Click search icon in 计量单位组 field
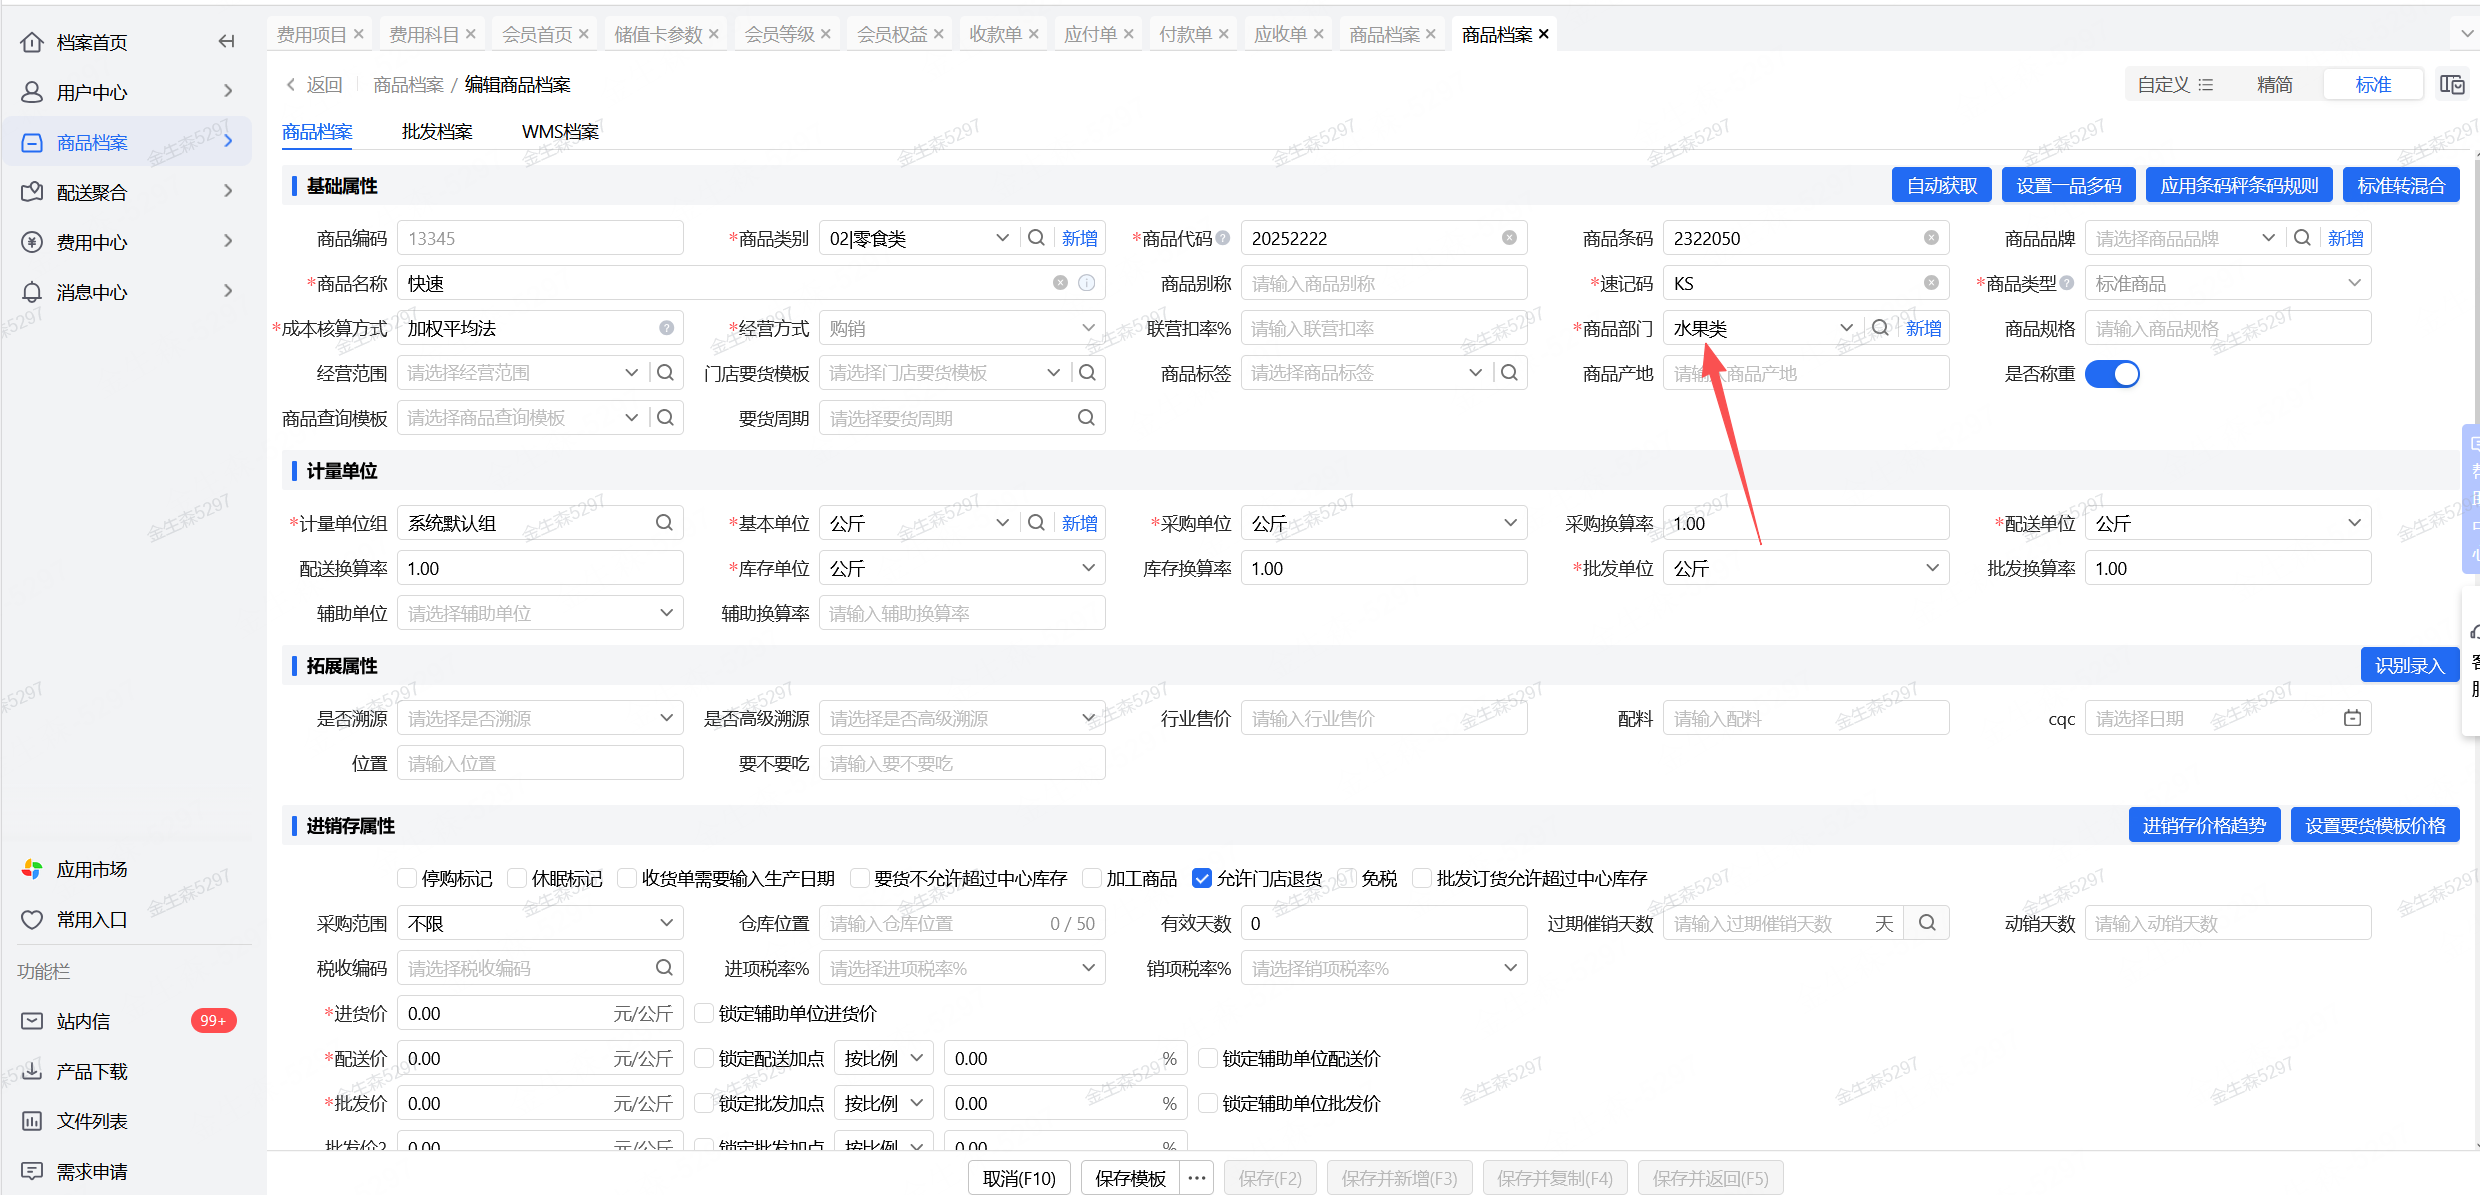 click(664, 523)
